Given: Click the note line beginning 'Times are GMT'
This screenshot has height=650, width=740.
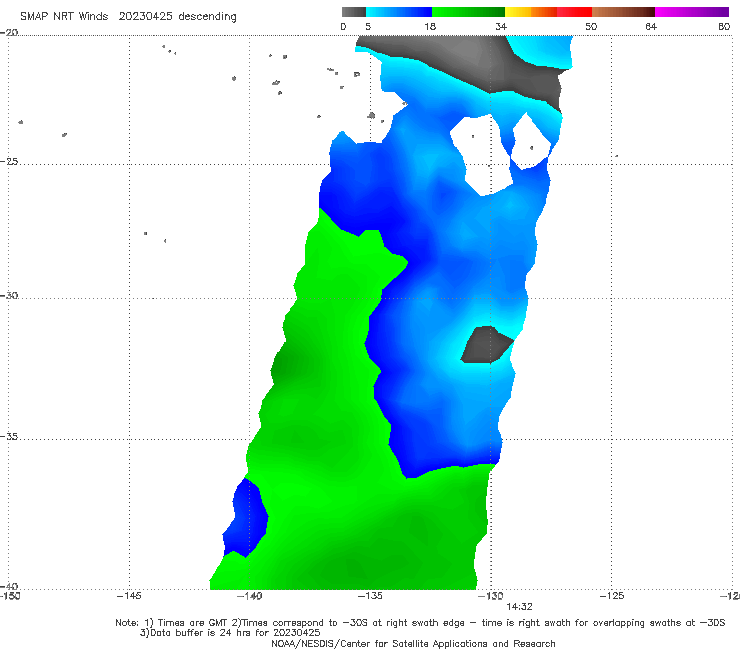Looking at the screenshot, I should click(420, 623).
